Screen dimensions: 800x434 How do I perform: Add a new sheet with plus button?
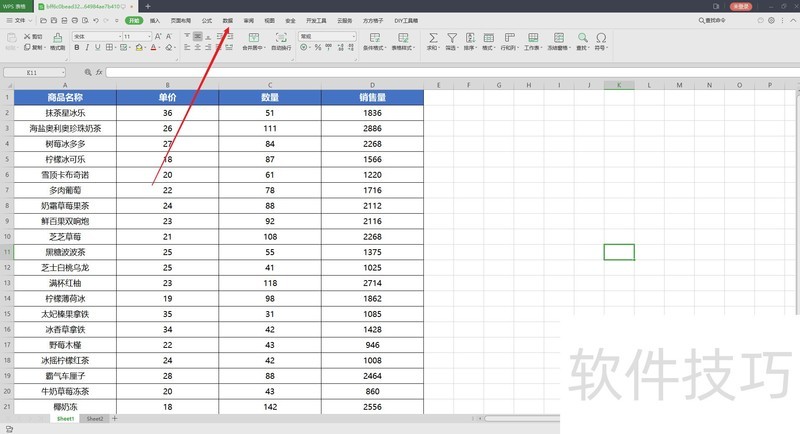(x=115, y=419)
